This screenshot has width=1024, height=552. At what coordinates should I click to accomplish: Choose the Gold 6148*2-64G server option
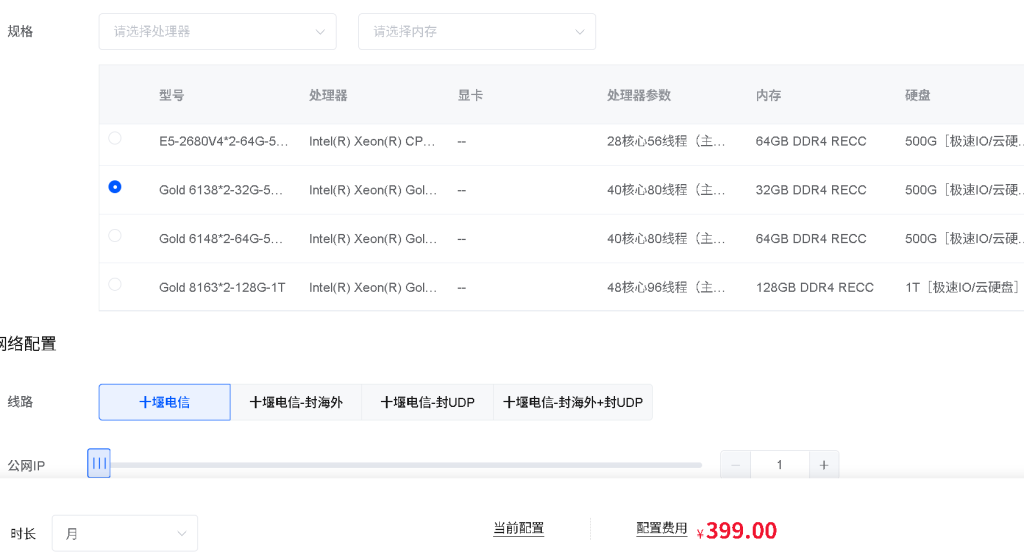(x=115, y=236)
